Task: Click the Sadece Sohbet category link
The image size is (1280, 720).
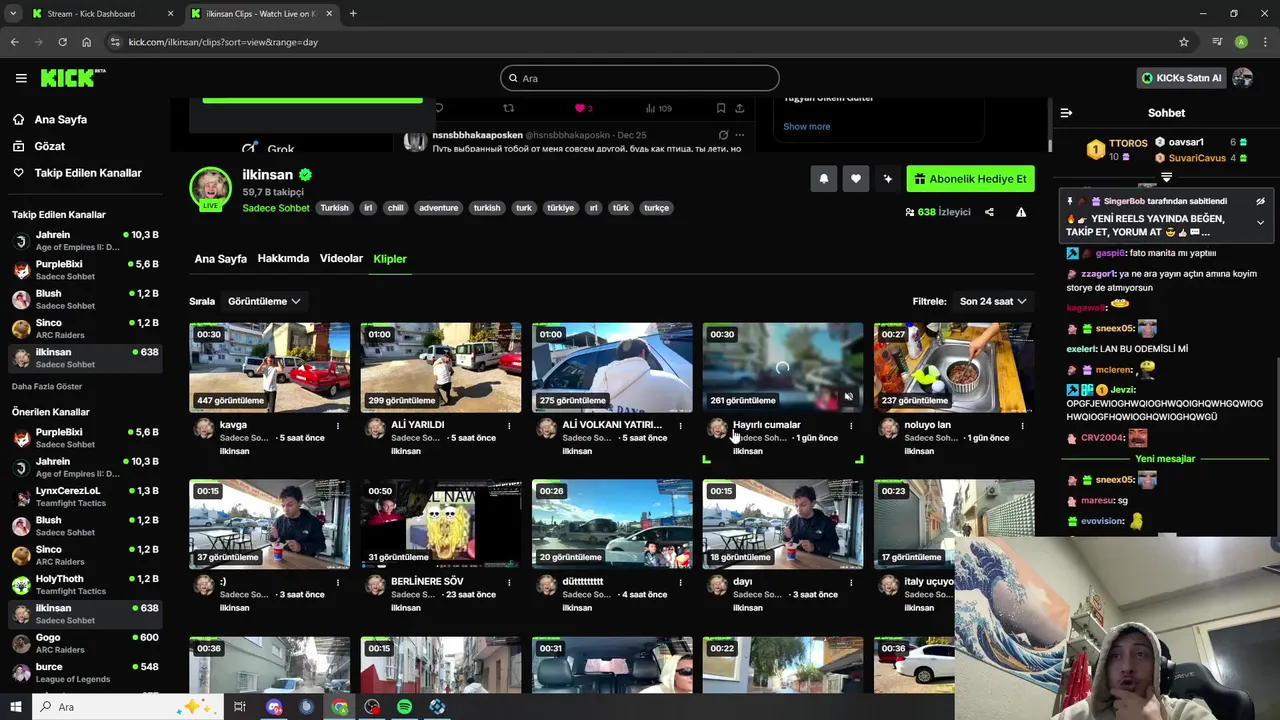Action: click(x=276, y=208)
